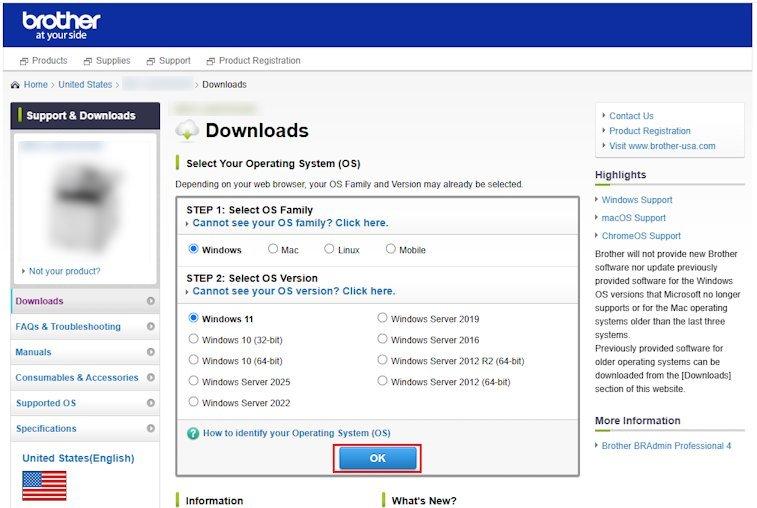Open macOS Support highlight link

633,218
